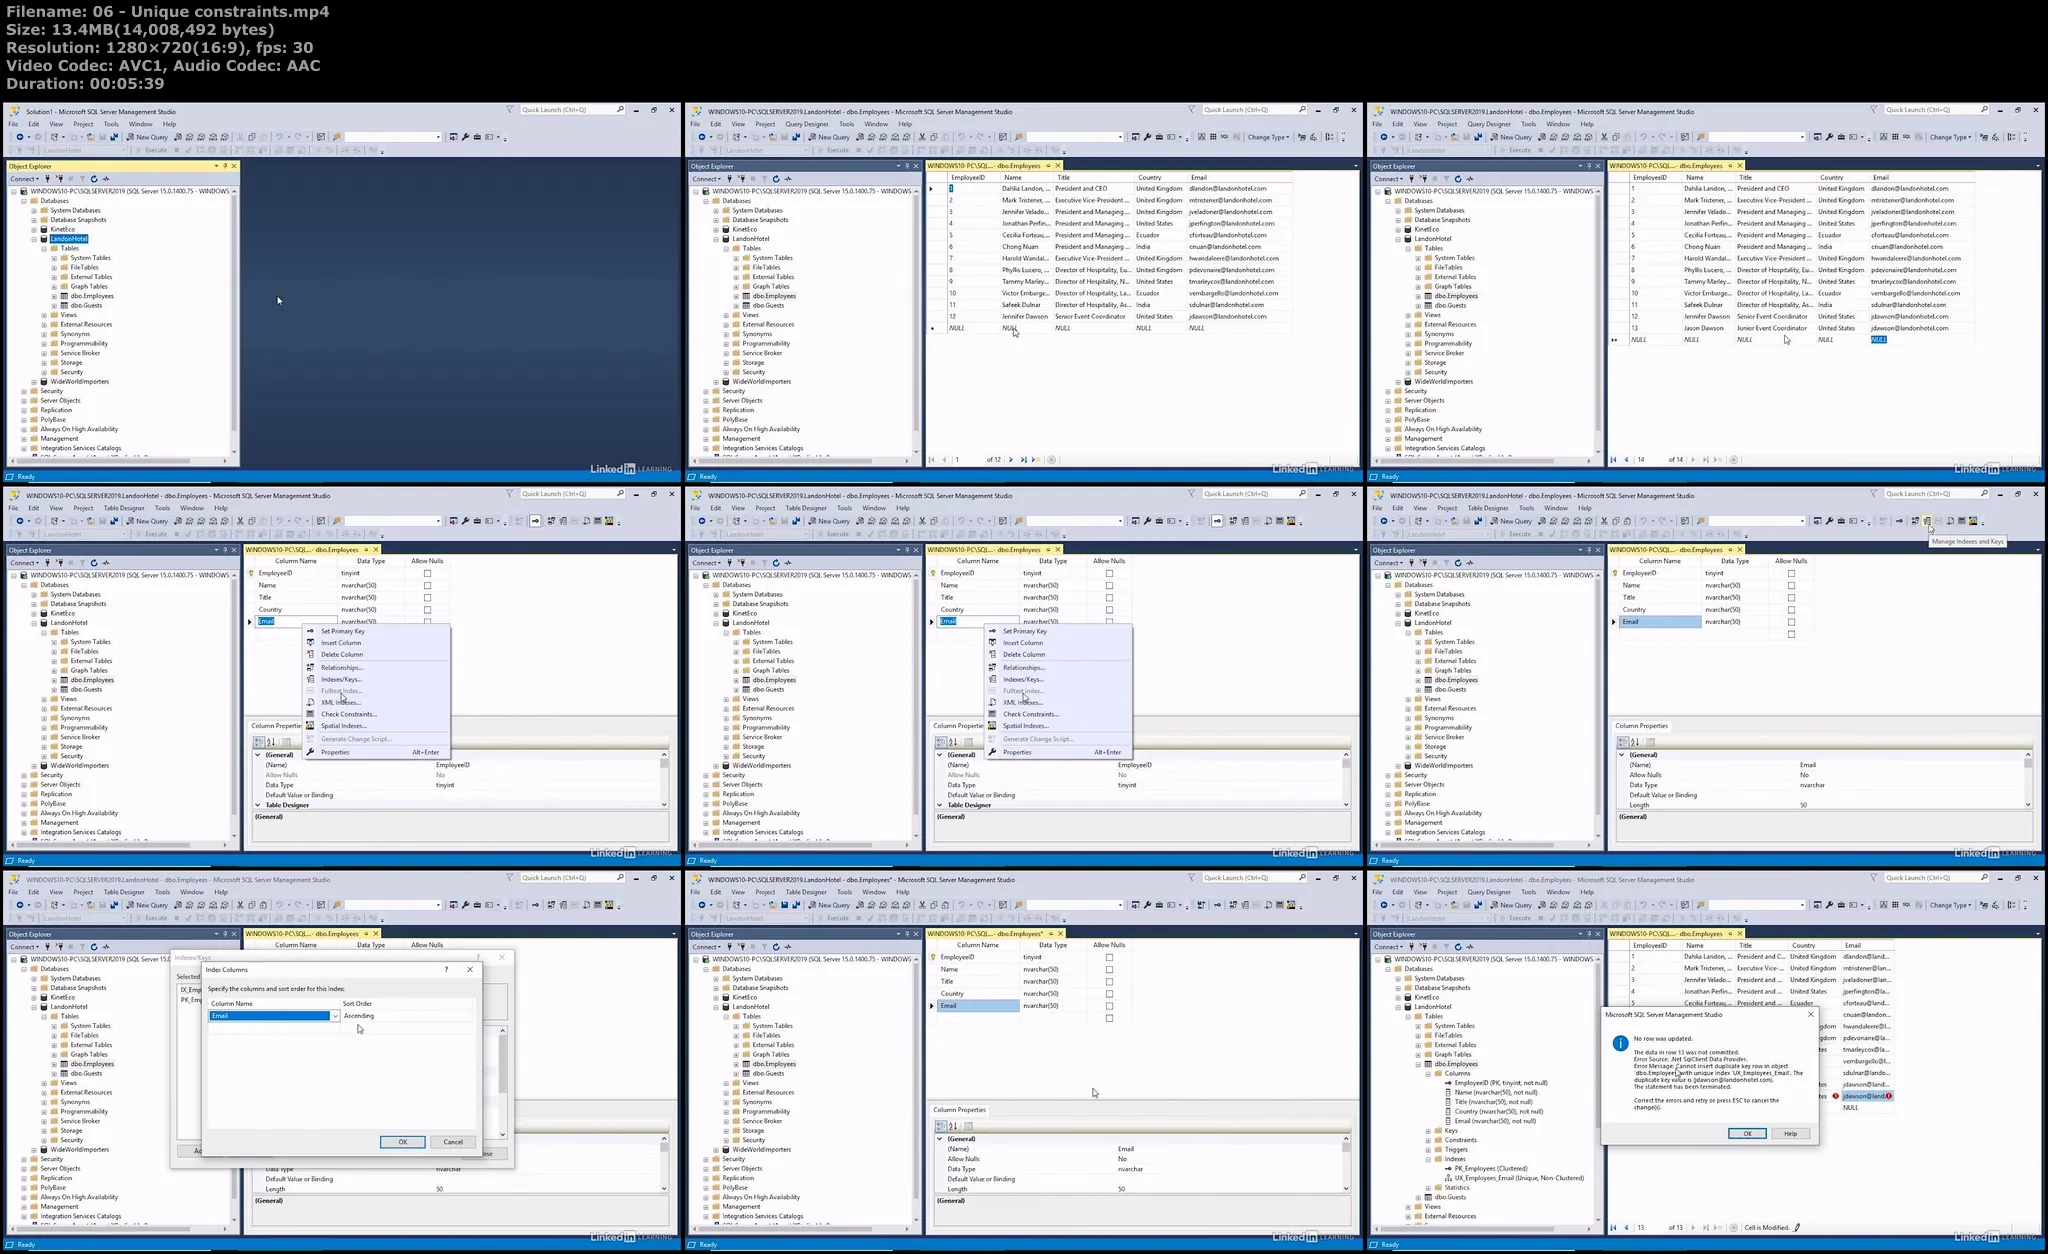The width and height of the screenshot is (2048, 1254).
Task: Click red error icon on highlighted jdawson@land cell
Action: coord(1889,1096)
